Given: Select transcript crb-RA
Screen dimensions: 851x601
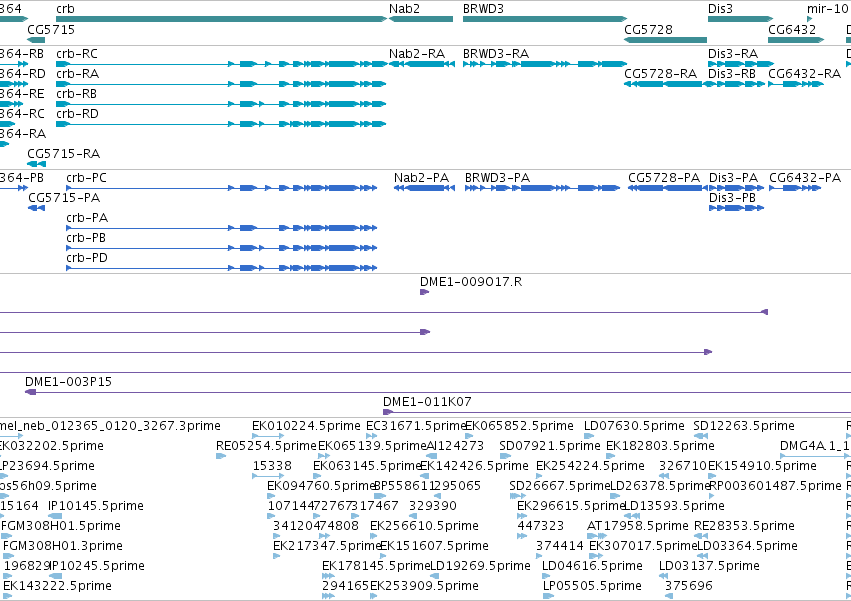Looking at the screenshot, I should point(221,84).
